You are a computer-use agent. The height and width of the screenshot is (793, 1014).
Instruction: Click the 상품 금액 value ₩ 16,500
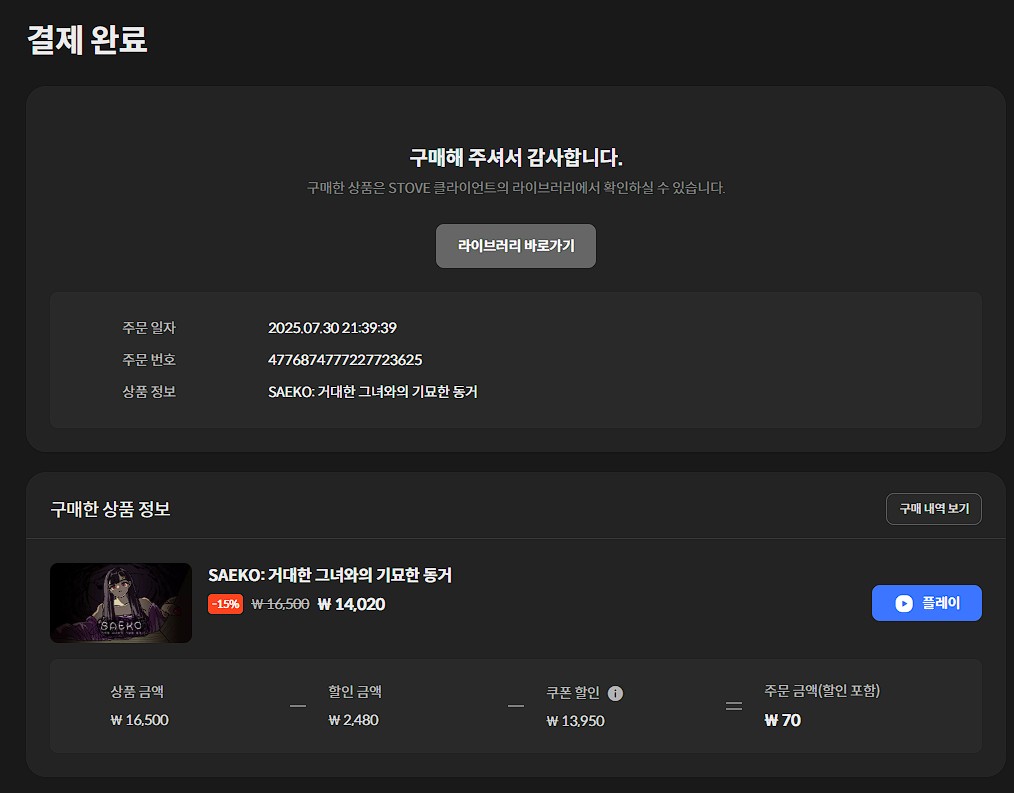pyautogui.click(x=139, y=720)
